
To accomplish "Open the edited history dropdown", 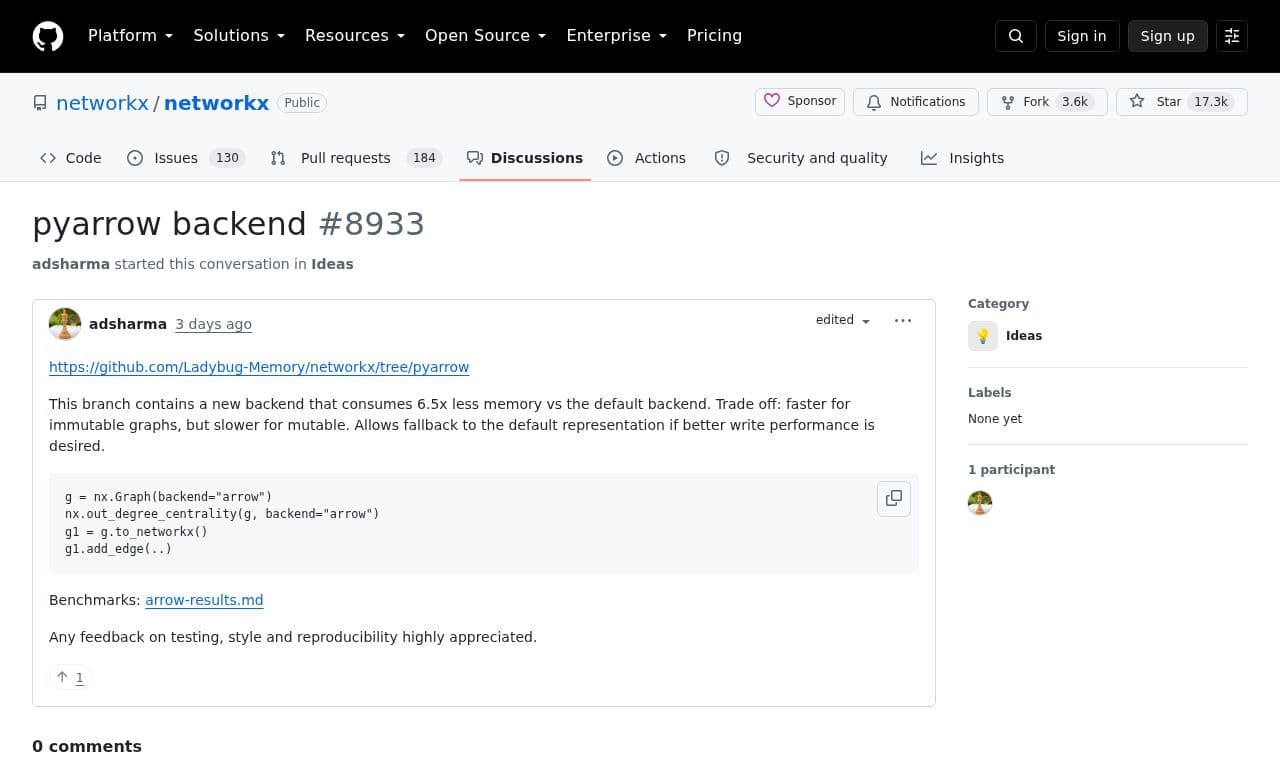I will coord(843,320).
